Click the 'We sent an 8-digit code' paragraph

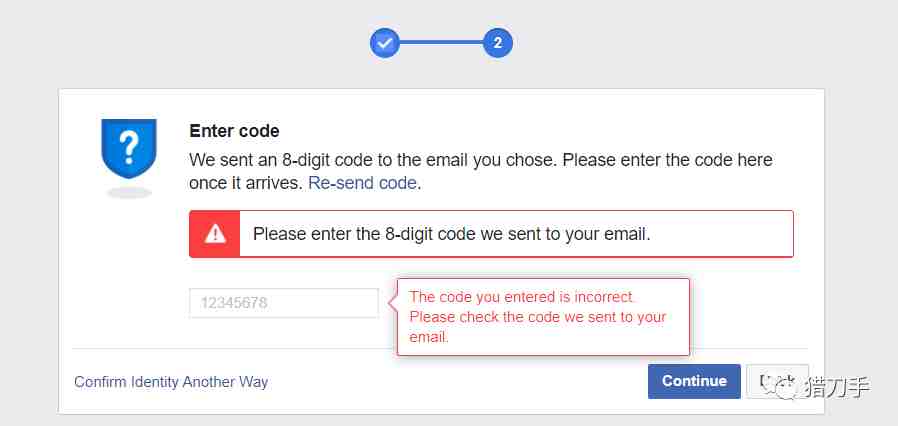coord(480,171)
